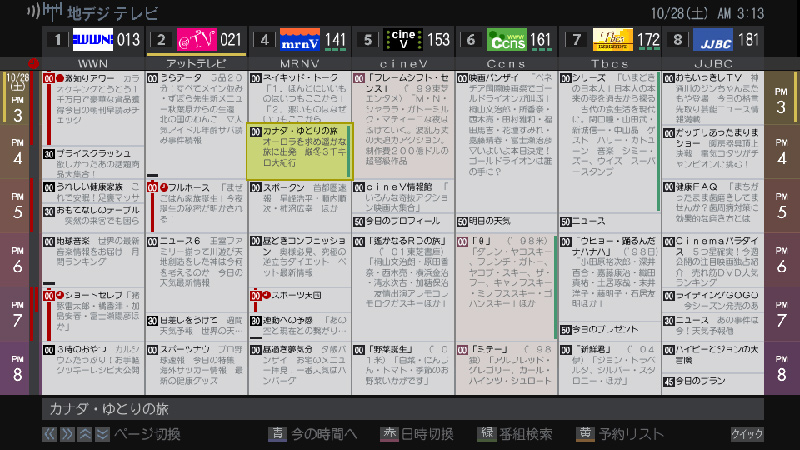Select highlighted program カナダ・ゆとりの旅

(300, 152)
